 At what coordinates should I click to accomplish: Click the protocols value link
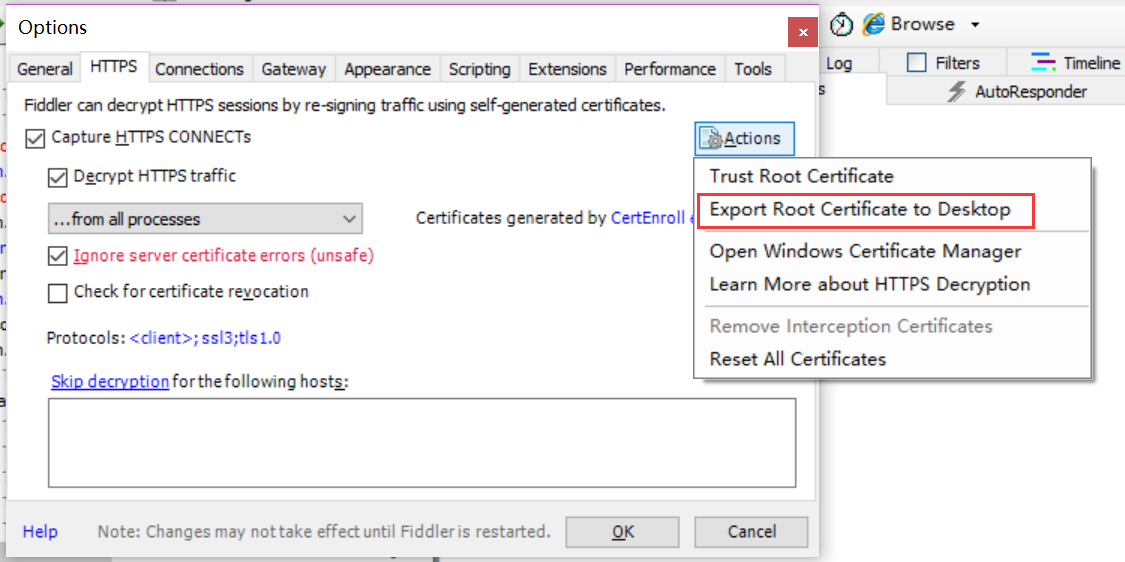[205, 337]
